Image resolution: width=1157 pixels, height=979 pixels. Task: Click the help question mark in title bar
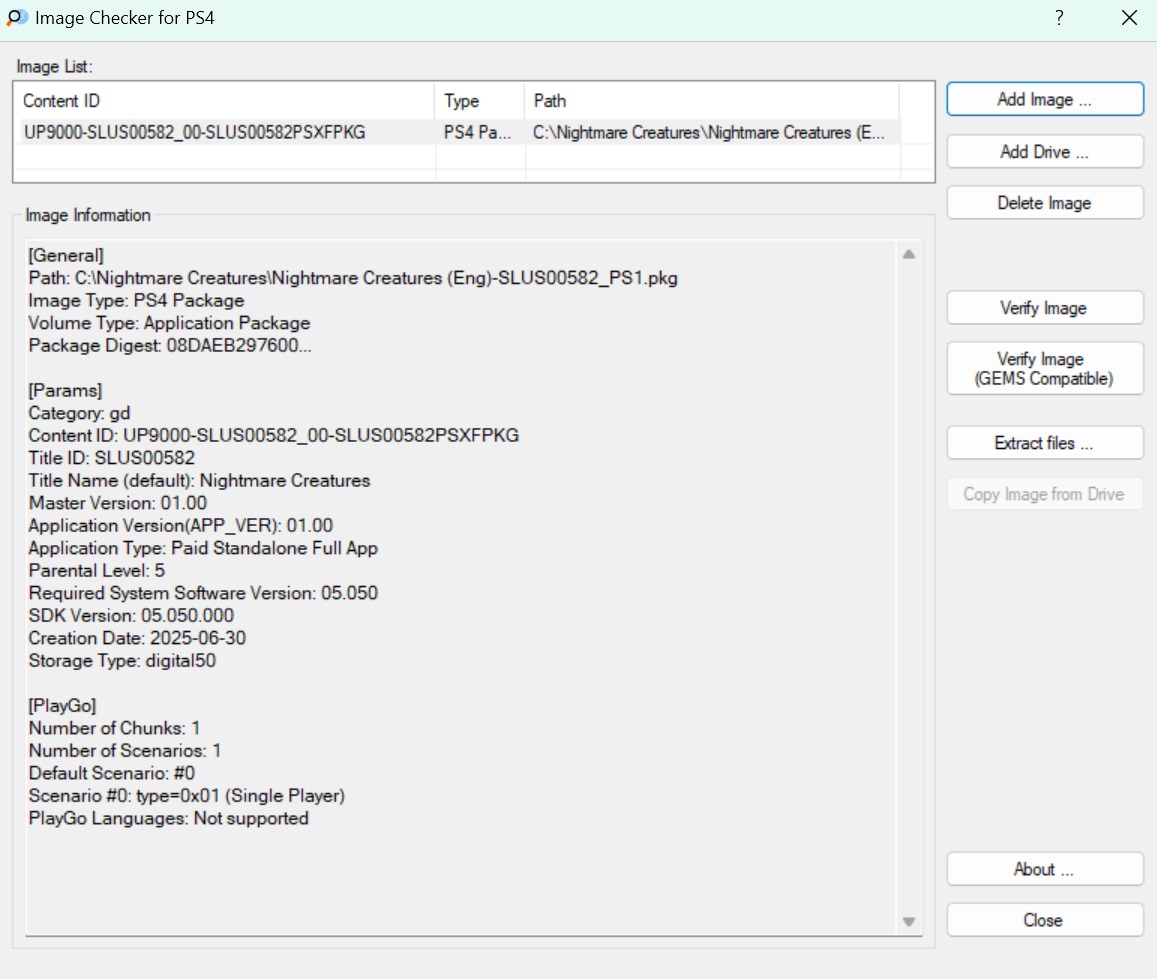tap(1060, 18)
